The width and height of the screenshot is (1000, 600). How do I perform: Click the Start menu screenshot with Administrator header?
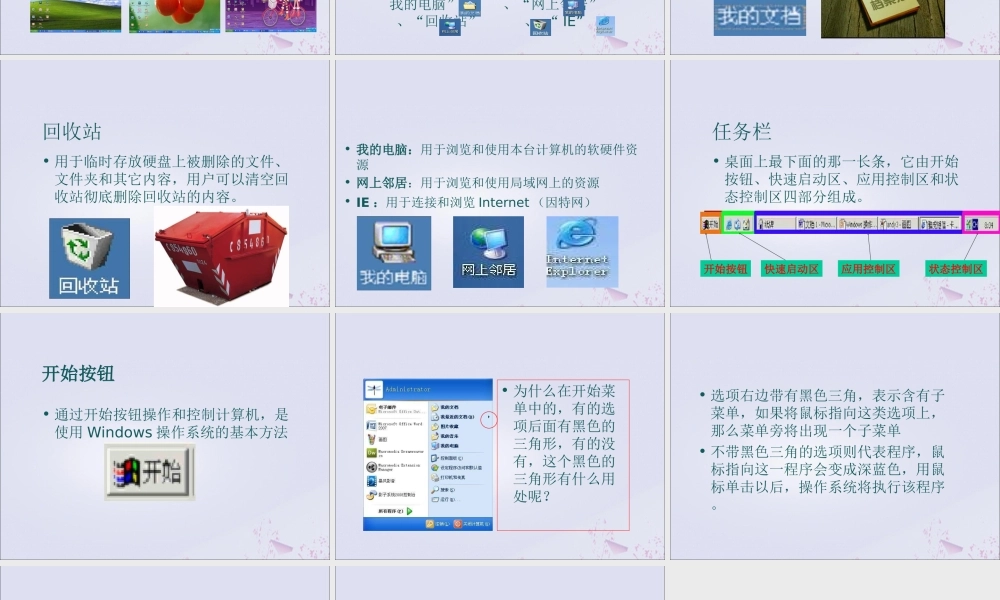coord(428,455)
